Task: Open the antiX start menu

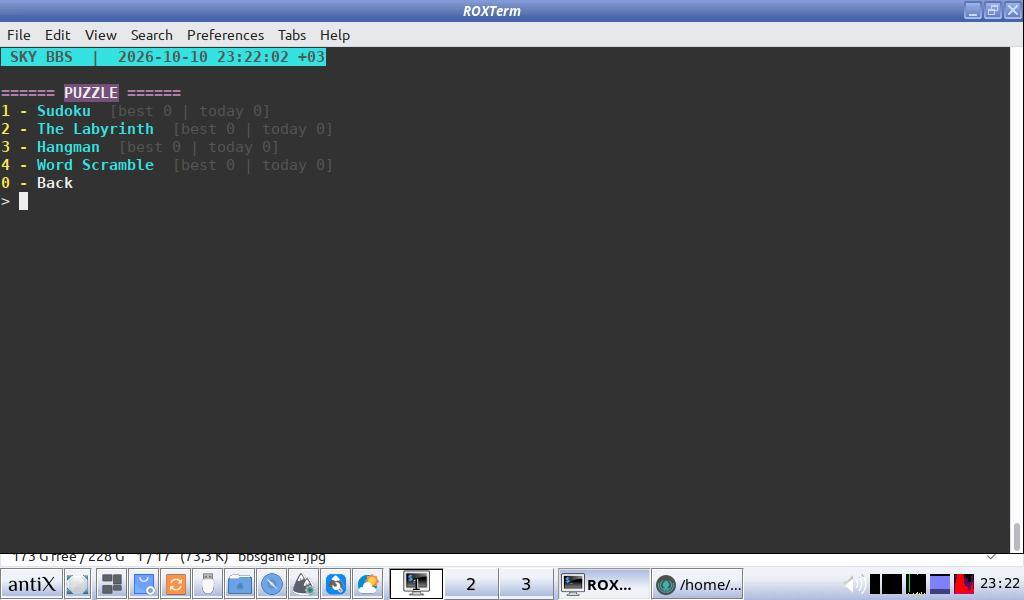Action: tap(31, 584)
